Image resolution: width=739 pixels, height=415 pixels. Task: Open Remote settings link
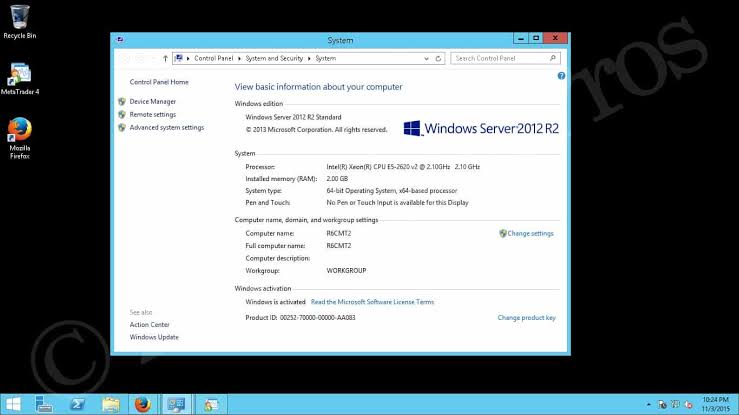pos(153,114)
